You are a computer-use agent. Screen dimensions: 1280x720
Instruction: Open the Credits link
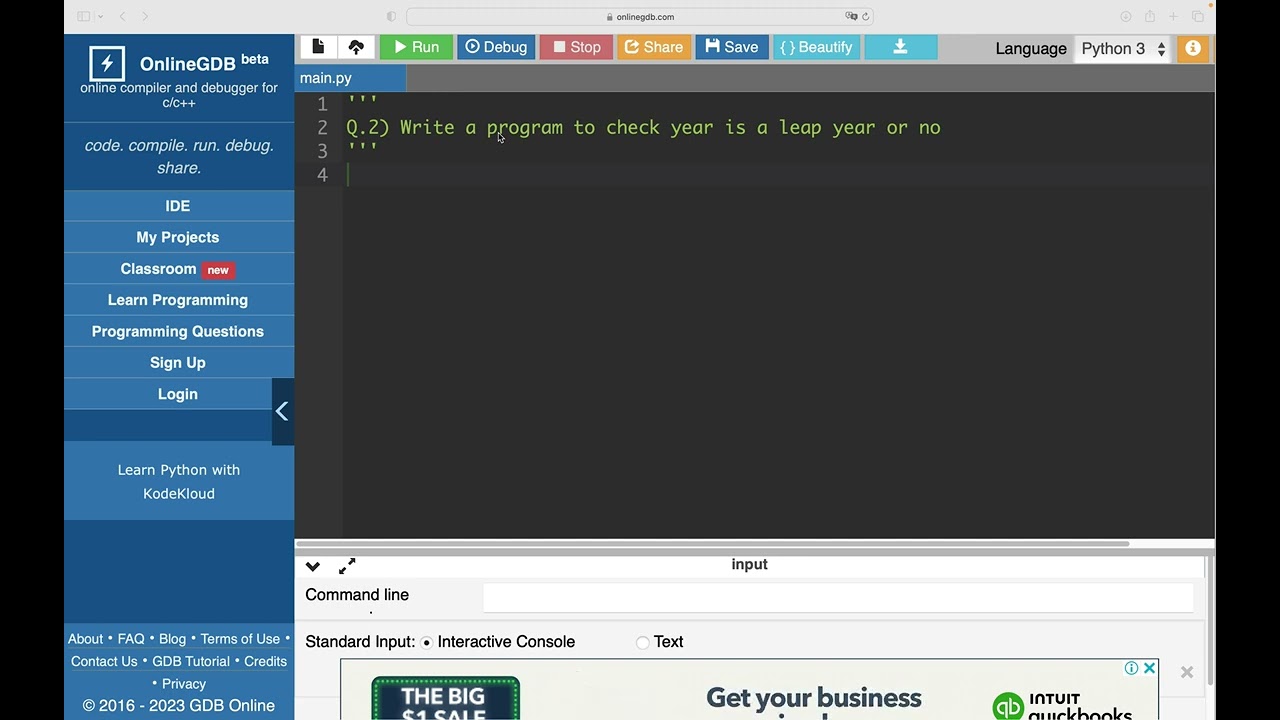coord(265,661)
